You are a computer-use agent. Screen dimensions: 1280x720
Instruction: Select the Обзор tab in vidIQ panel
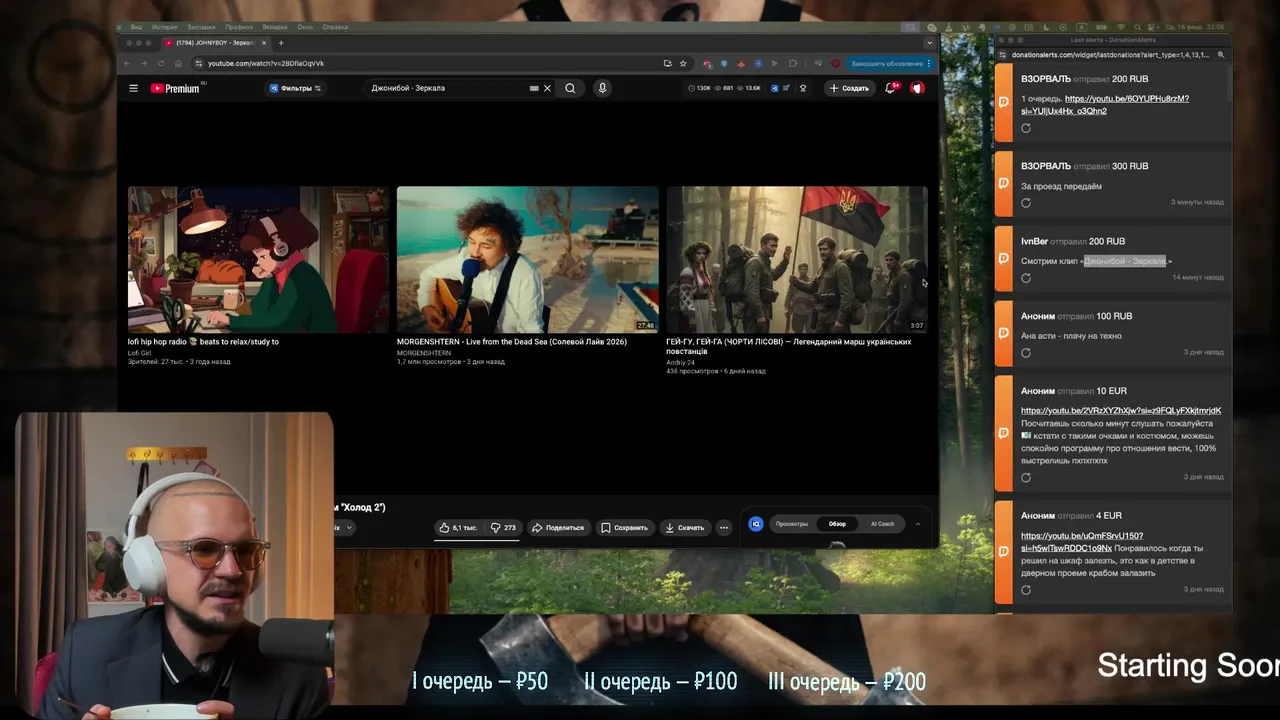click(837, 524)
